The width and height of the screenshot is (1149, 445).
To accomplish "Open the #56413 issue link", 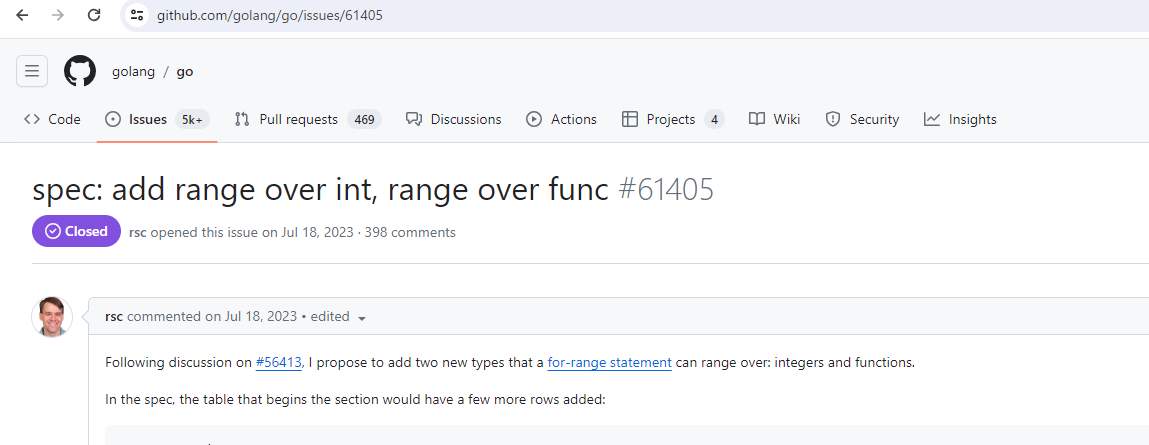I will pos(278,362).
